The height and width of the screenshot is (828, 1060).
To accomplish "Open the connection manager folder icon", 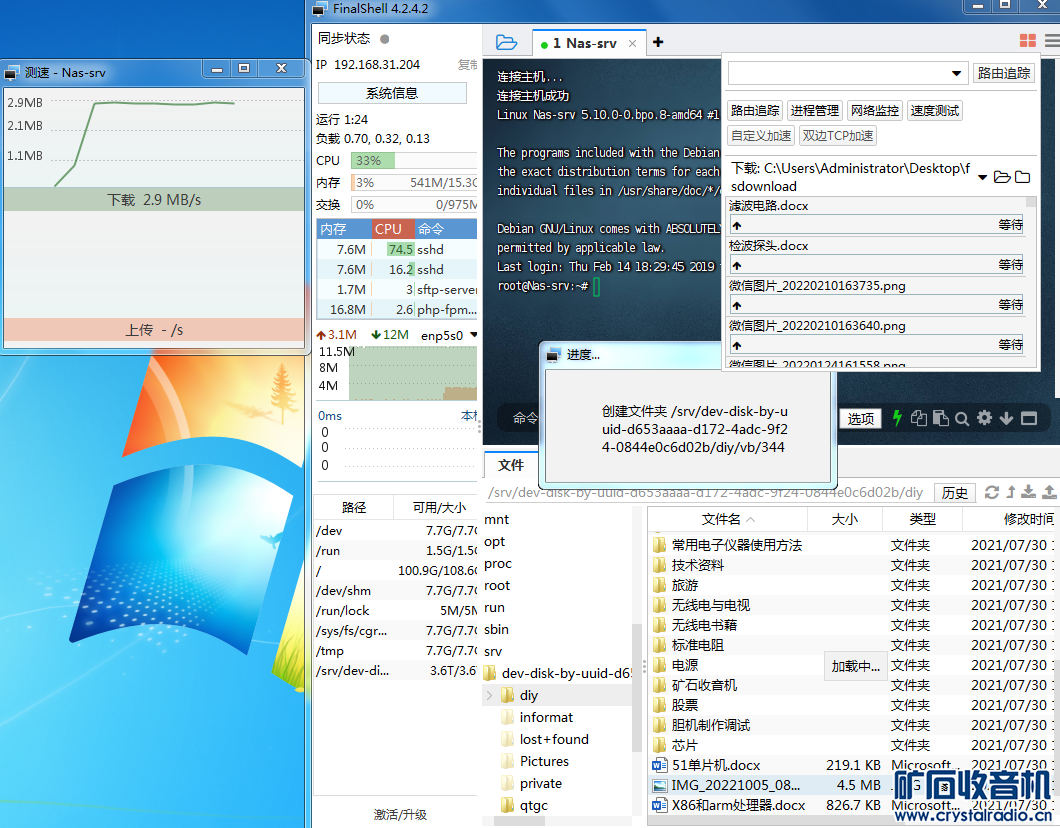I will (507, 42).
